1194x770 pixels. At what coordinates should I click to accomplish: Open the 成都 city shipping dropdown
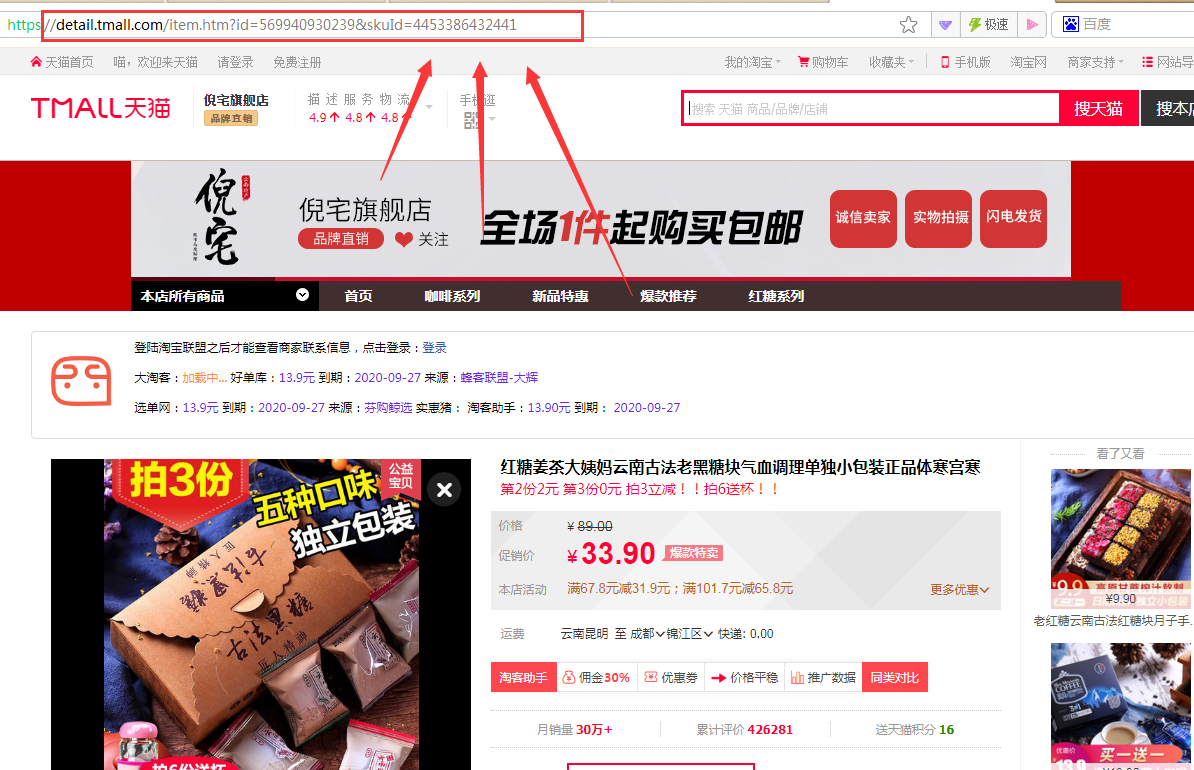pyautogui.click(x=648, y=634)
